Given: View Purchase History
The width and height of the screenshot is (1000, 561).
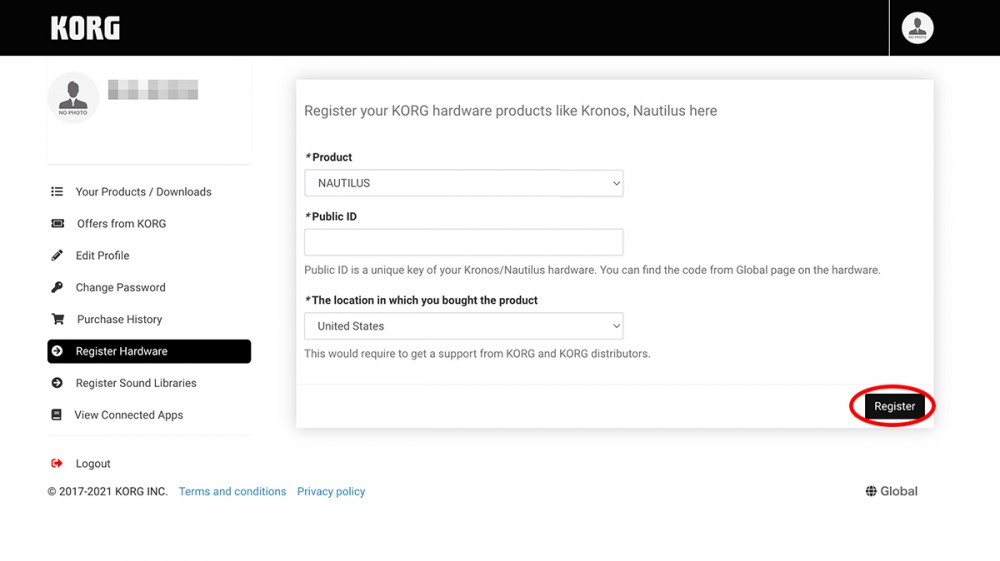Looking at the screenshot, I should (119, 319).
